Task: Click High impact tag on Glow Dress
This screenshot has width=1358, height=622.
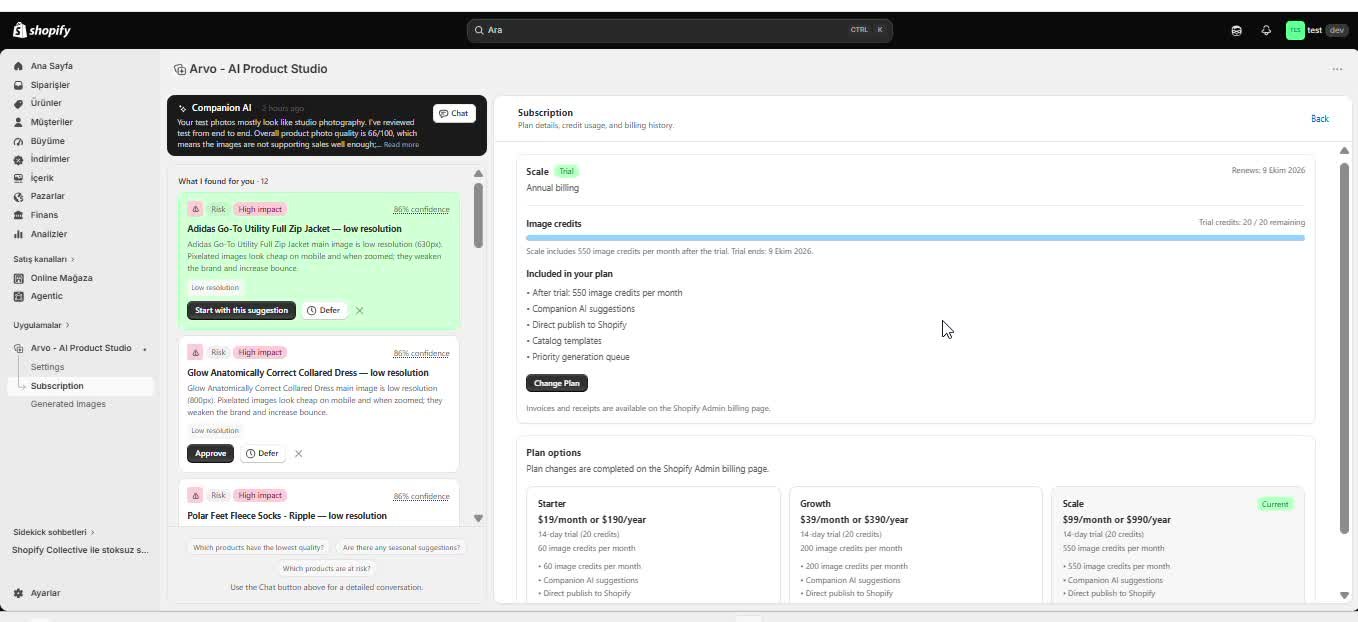Action: tap(260, 352)
